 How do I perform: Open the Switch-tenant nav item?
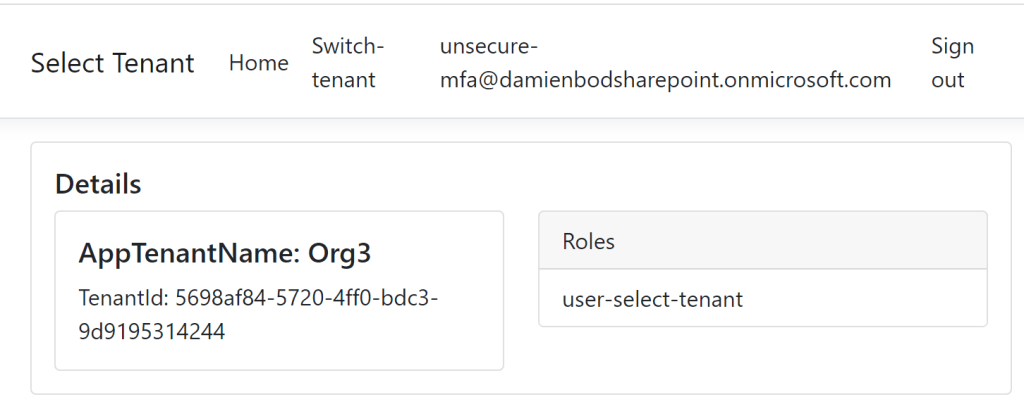click(347, 63)
